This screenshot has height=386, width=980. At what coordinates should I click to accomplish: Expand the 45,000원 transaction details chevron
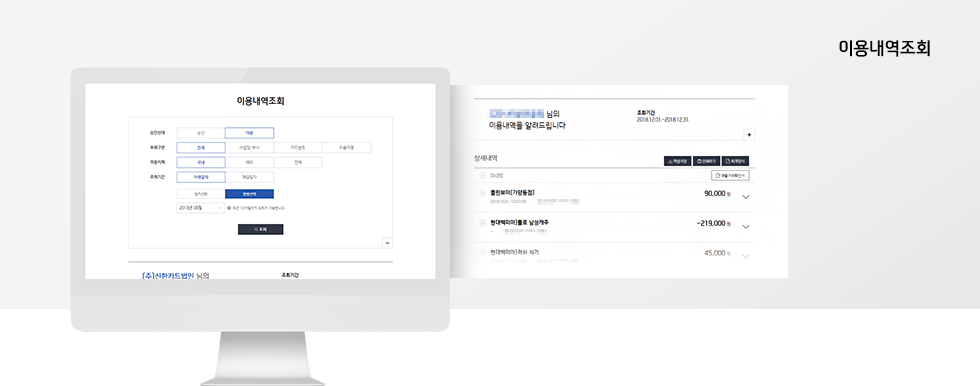745,256
